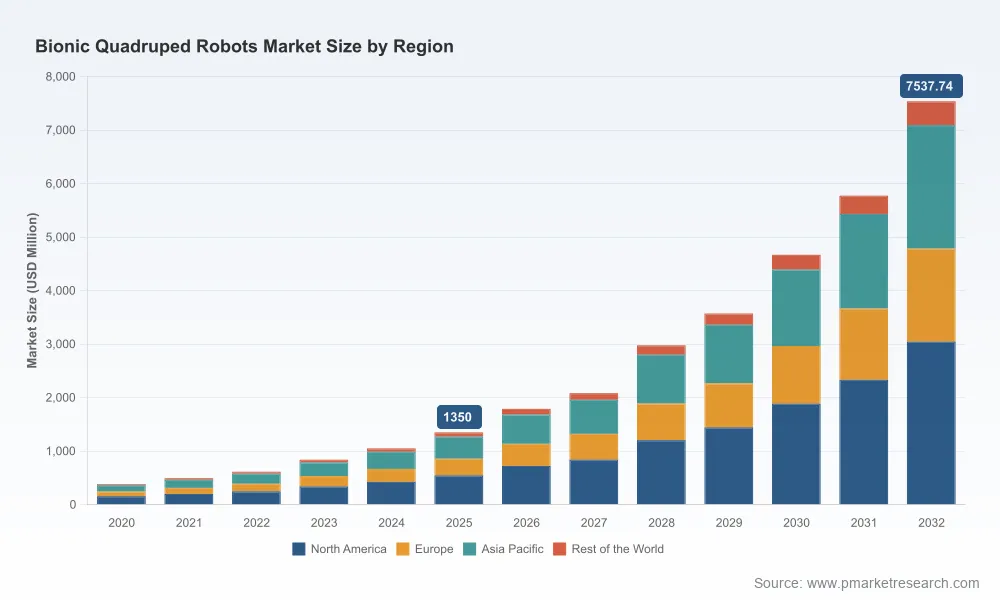Click the Asia Pacific teal legend swatch
This screenshot has width=1000, height=600.
click(469, 549)
